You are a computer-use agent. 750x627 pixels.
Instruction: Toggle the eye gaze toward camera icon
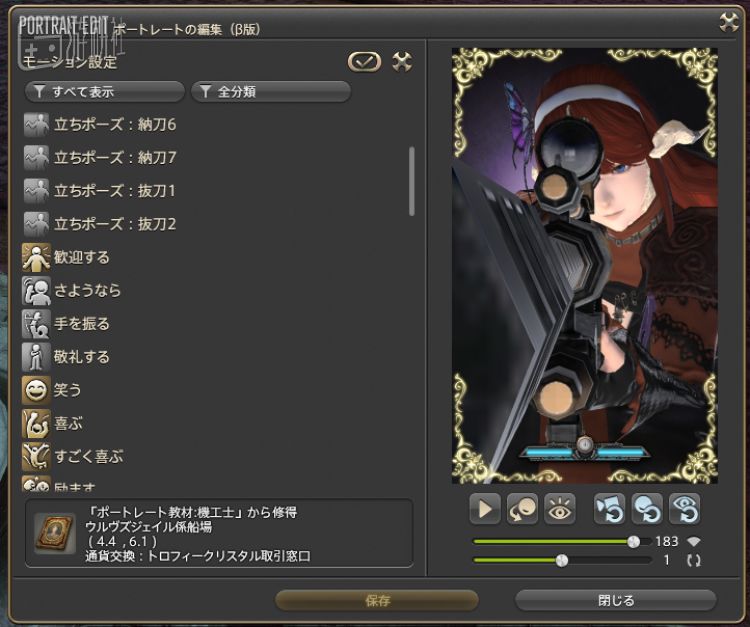coord(559,509)
